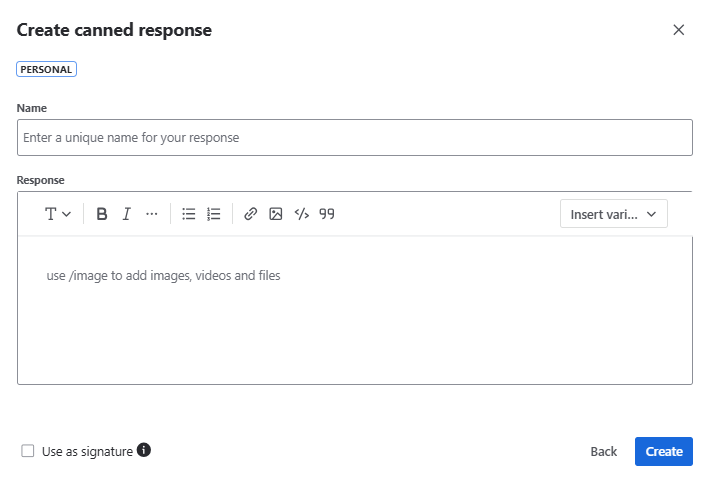Image resolution: width=712 pixels, height=486 pixels.
Task: Enable the Use as signature checkbox
Action: click(x=28, y=451)
